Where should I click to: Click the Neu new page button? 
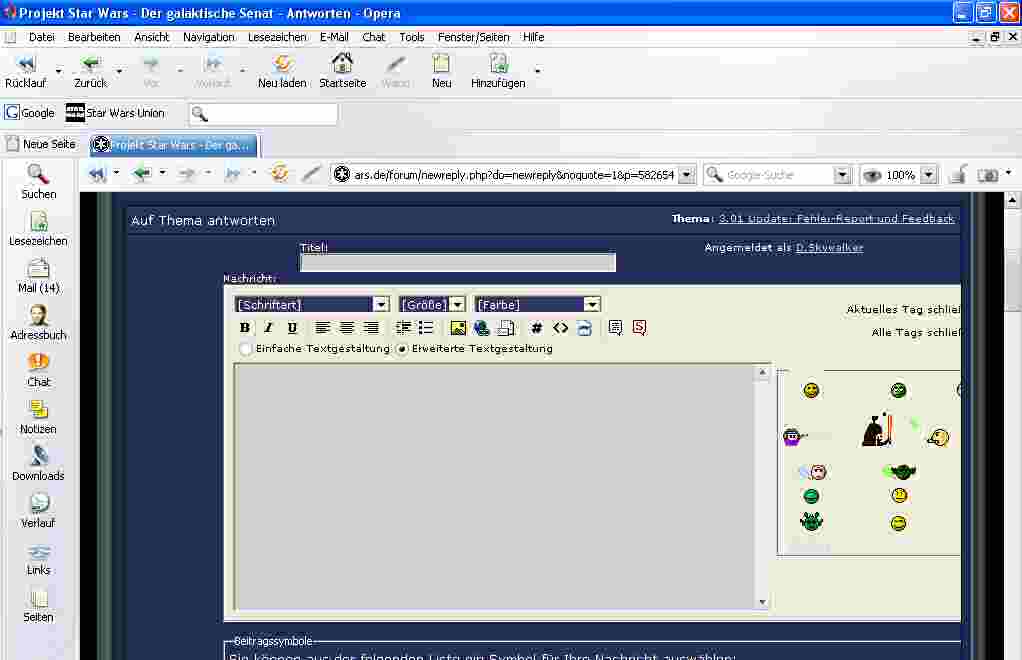(441, 71)
